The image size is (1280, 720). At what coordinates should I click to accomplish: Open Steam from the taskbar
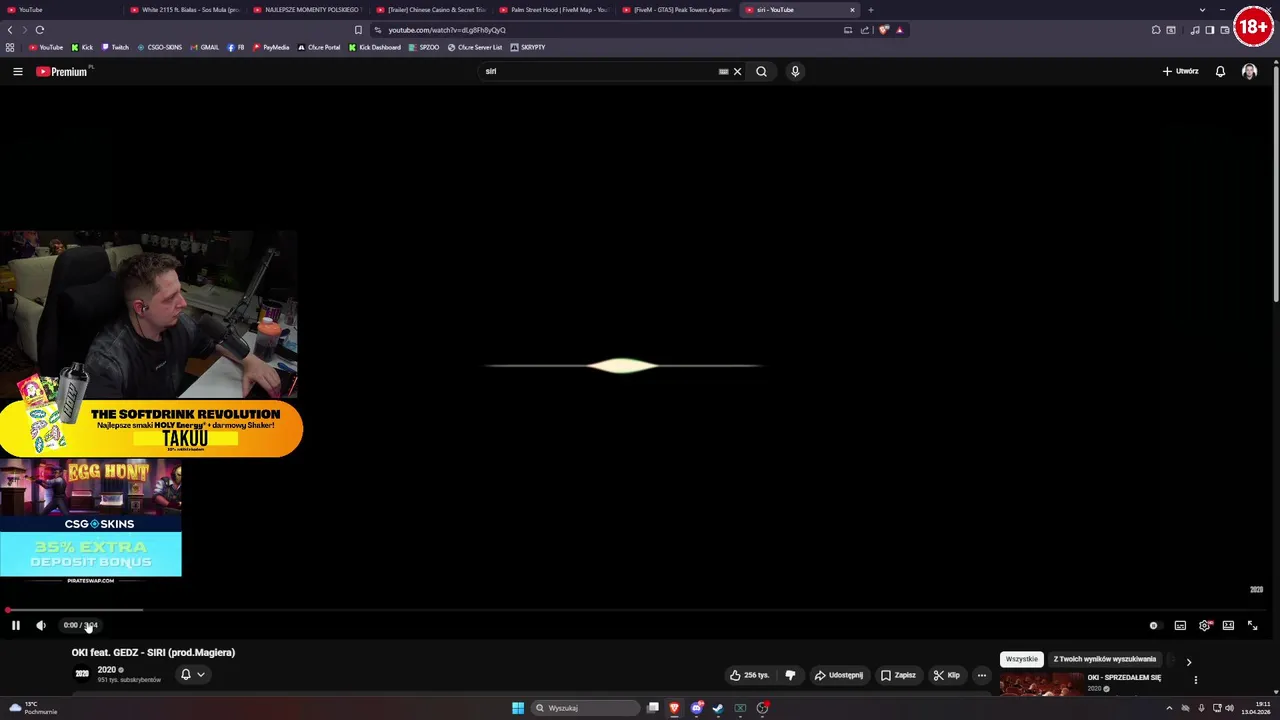718,708
